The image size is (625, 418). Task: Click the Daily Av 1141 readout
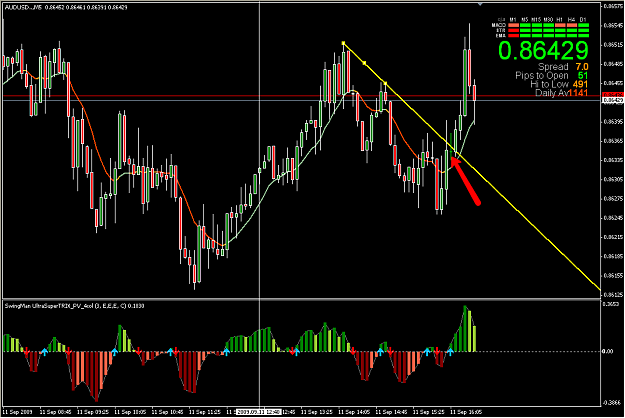tap(562, 93)
